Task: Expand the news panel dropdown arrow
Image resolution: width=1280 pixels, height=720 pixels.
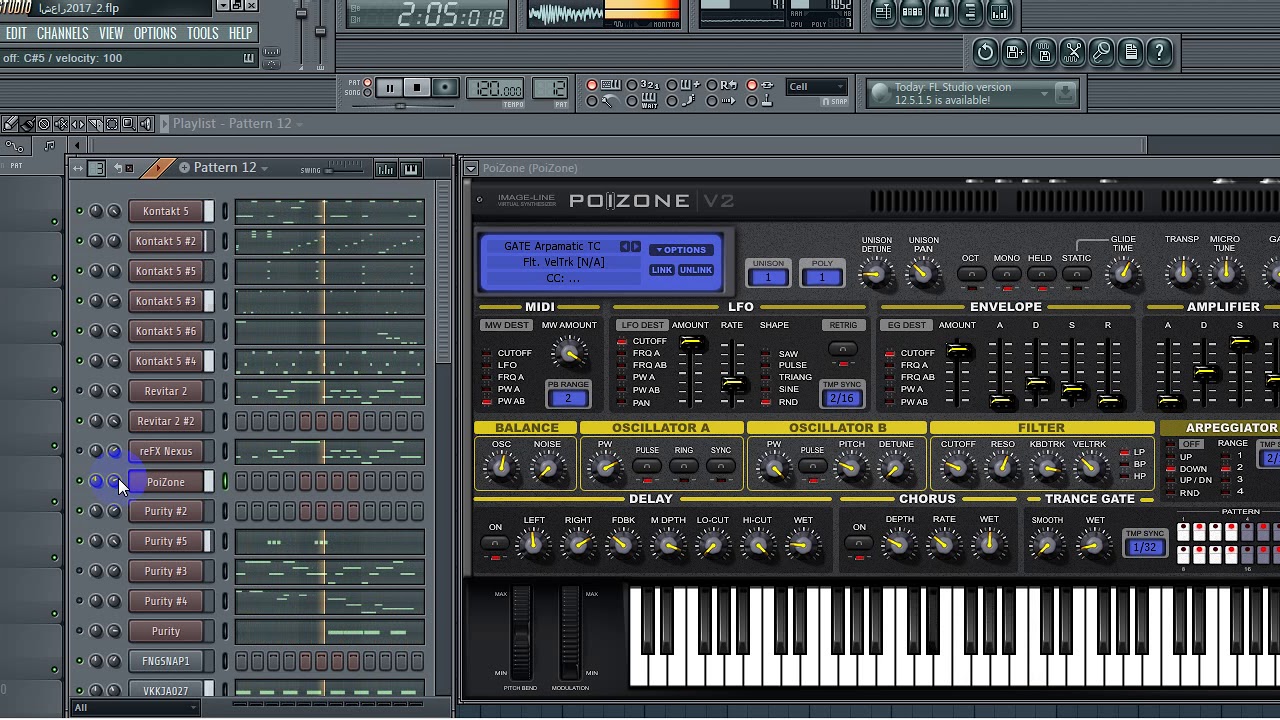Action: coord(1044,93)
